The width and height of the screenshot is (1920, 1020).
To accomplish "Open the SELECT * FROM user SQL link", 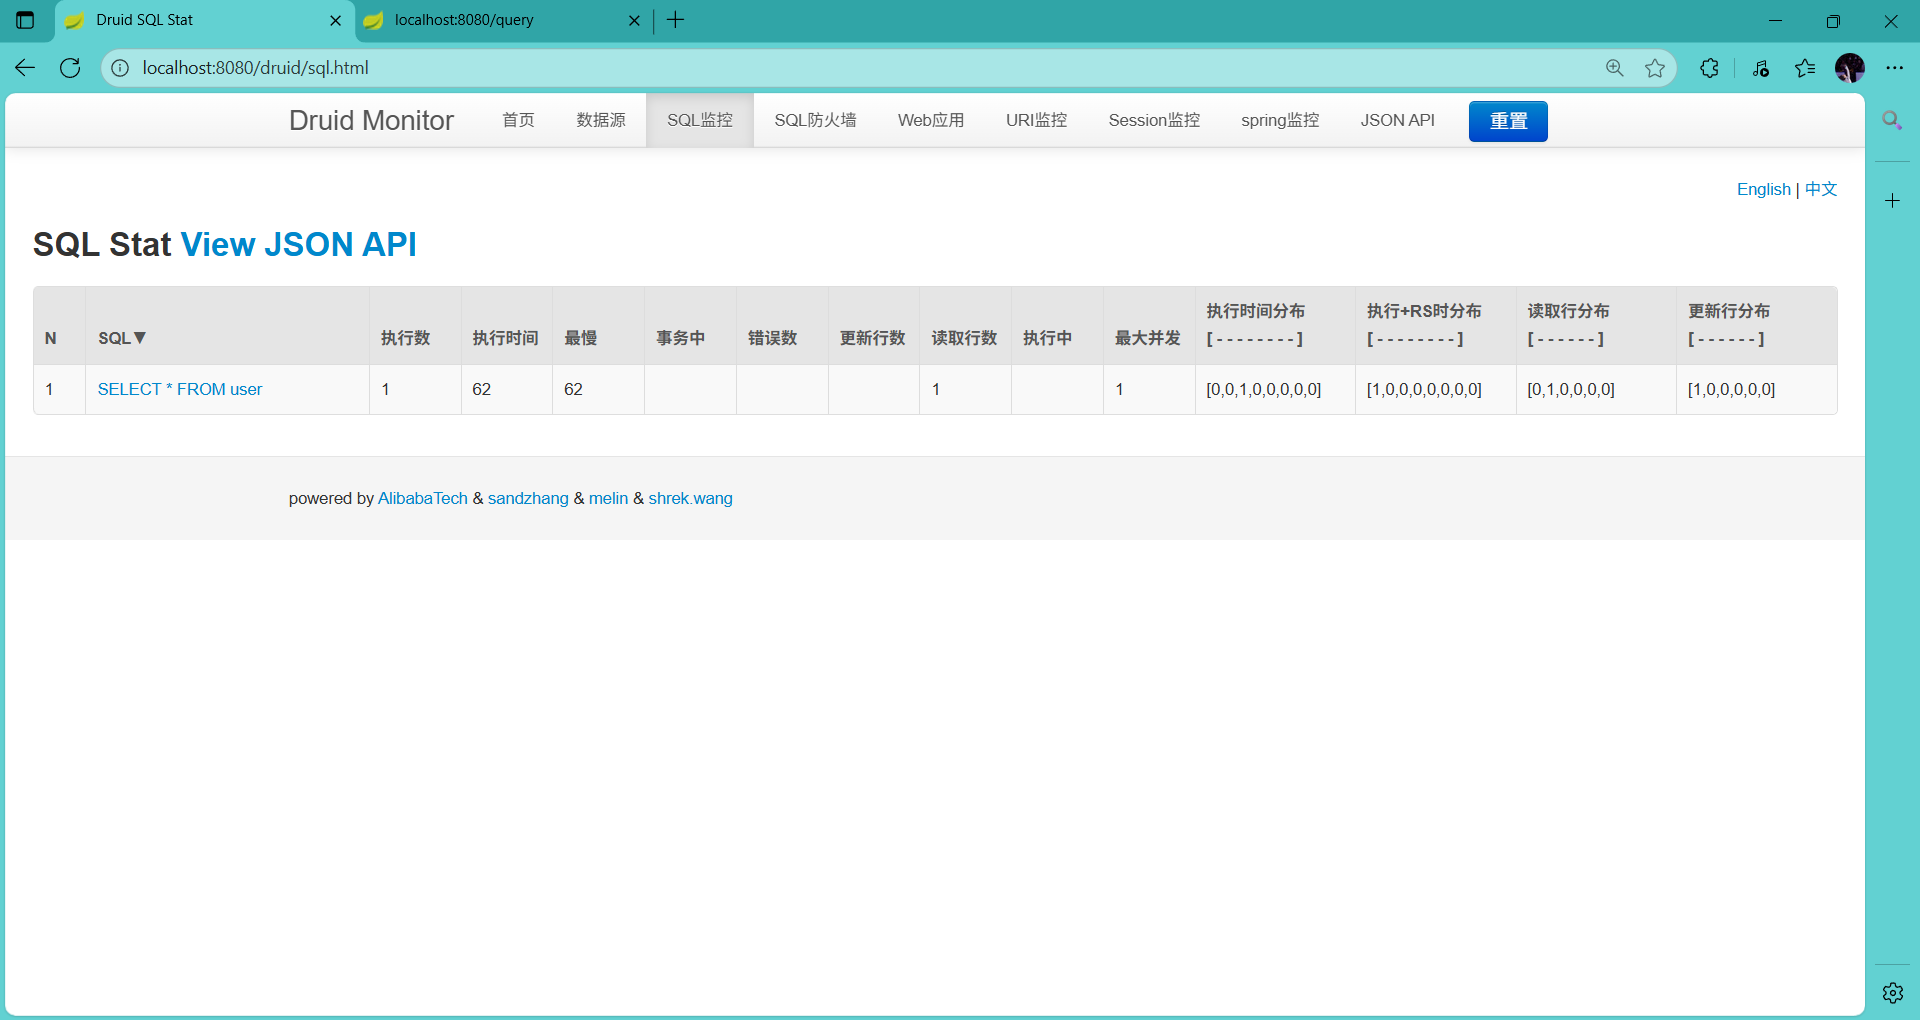I will (180, 389).
